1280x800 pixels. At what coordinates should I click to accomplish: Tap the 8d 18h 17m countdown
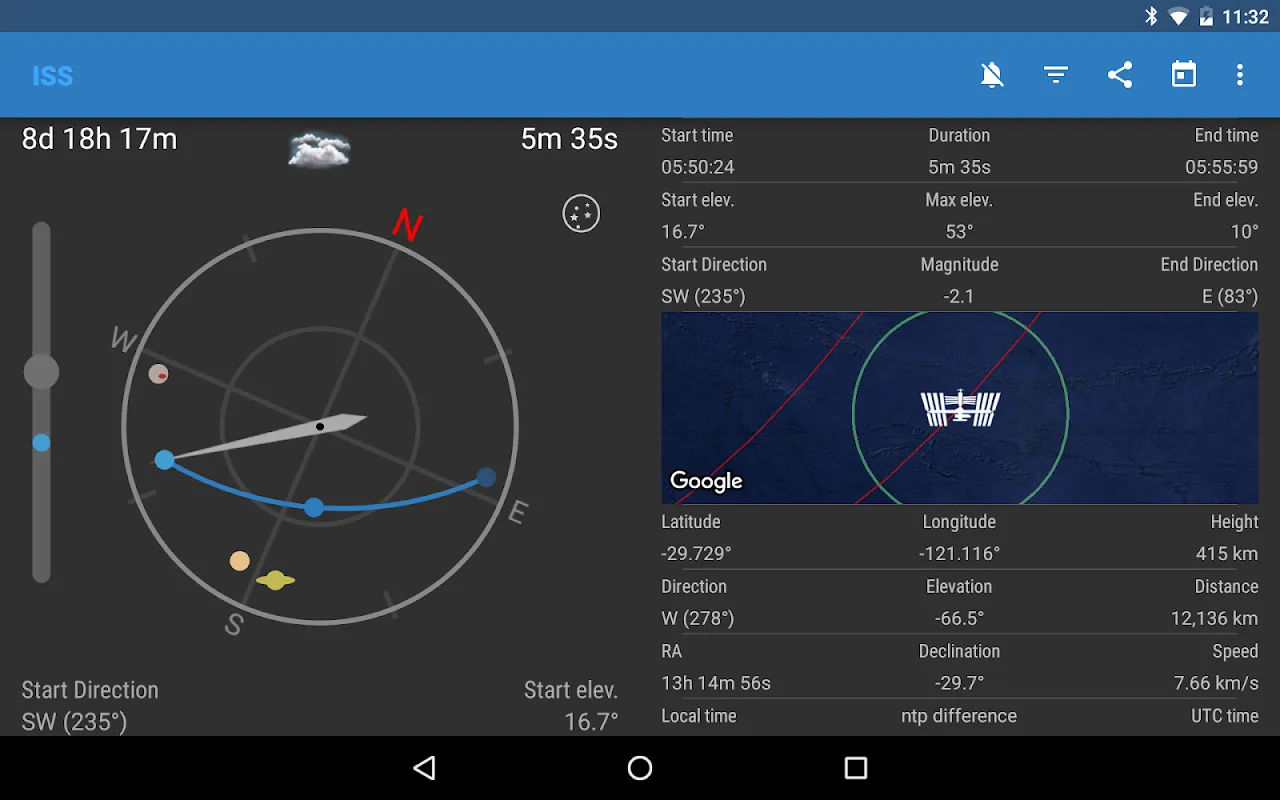(x=99, y=139)
